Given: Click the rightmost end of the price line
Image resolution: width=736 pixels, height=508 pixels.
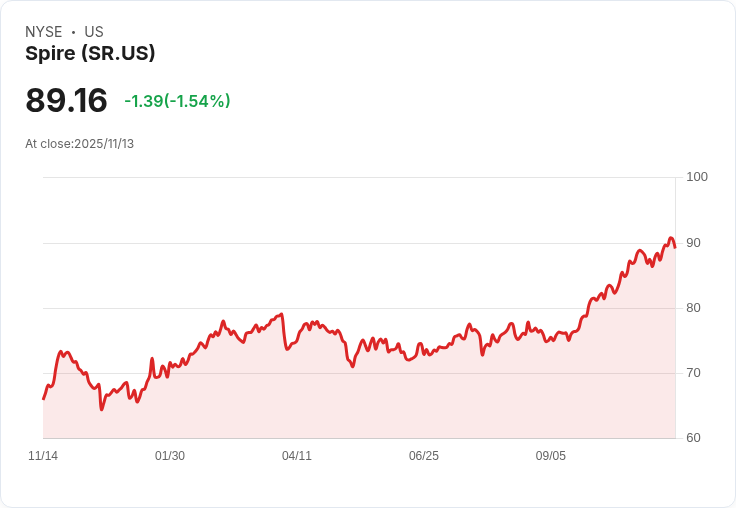Looking at the screenshot, I should click(675, 247).
